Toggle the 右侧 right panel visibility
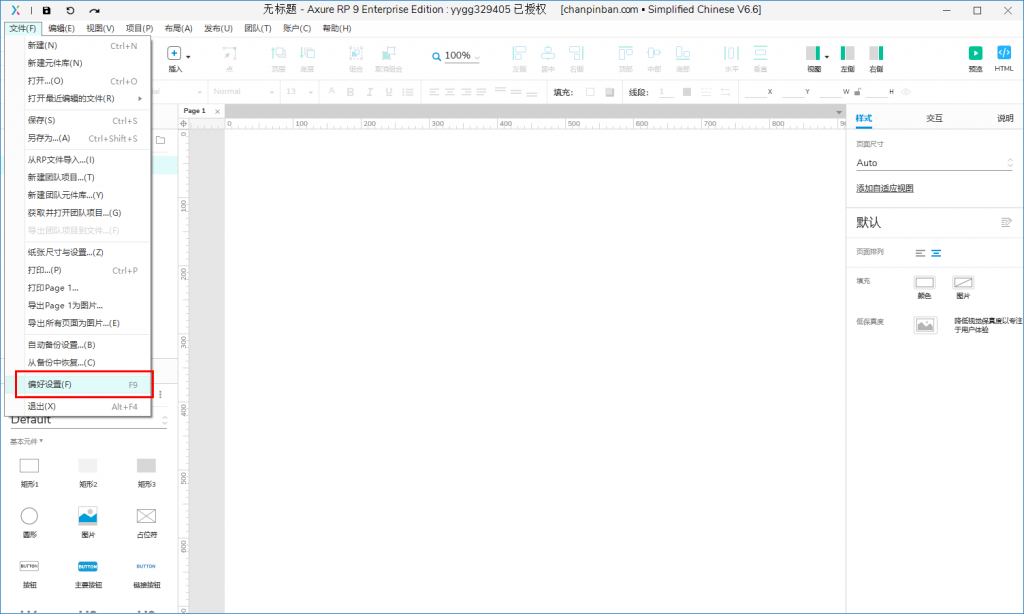Image resolution: width=1024 pixels, height=614 pixels. point(876,54)
